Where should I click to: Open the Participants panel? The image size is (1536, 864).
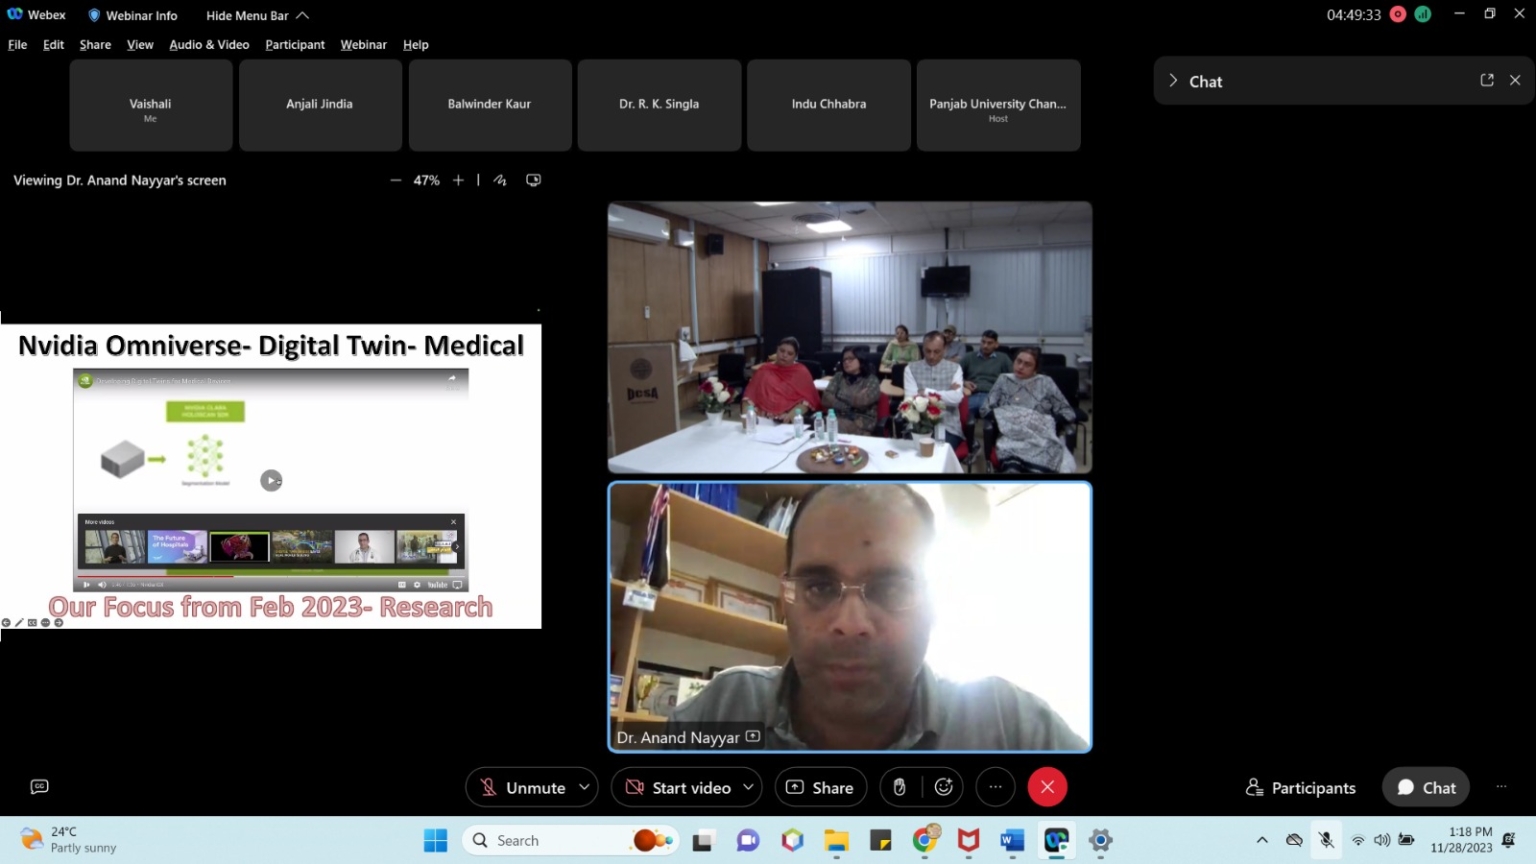point(1301,788)
